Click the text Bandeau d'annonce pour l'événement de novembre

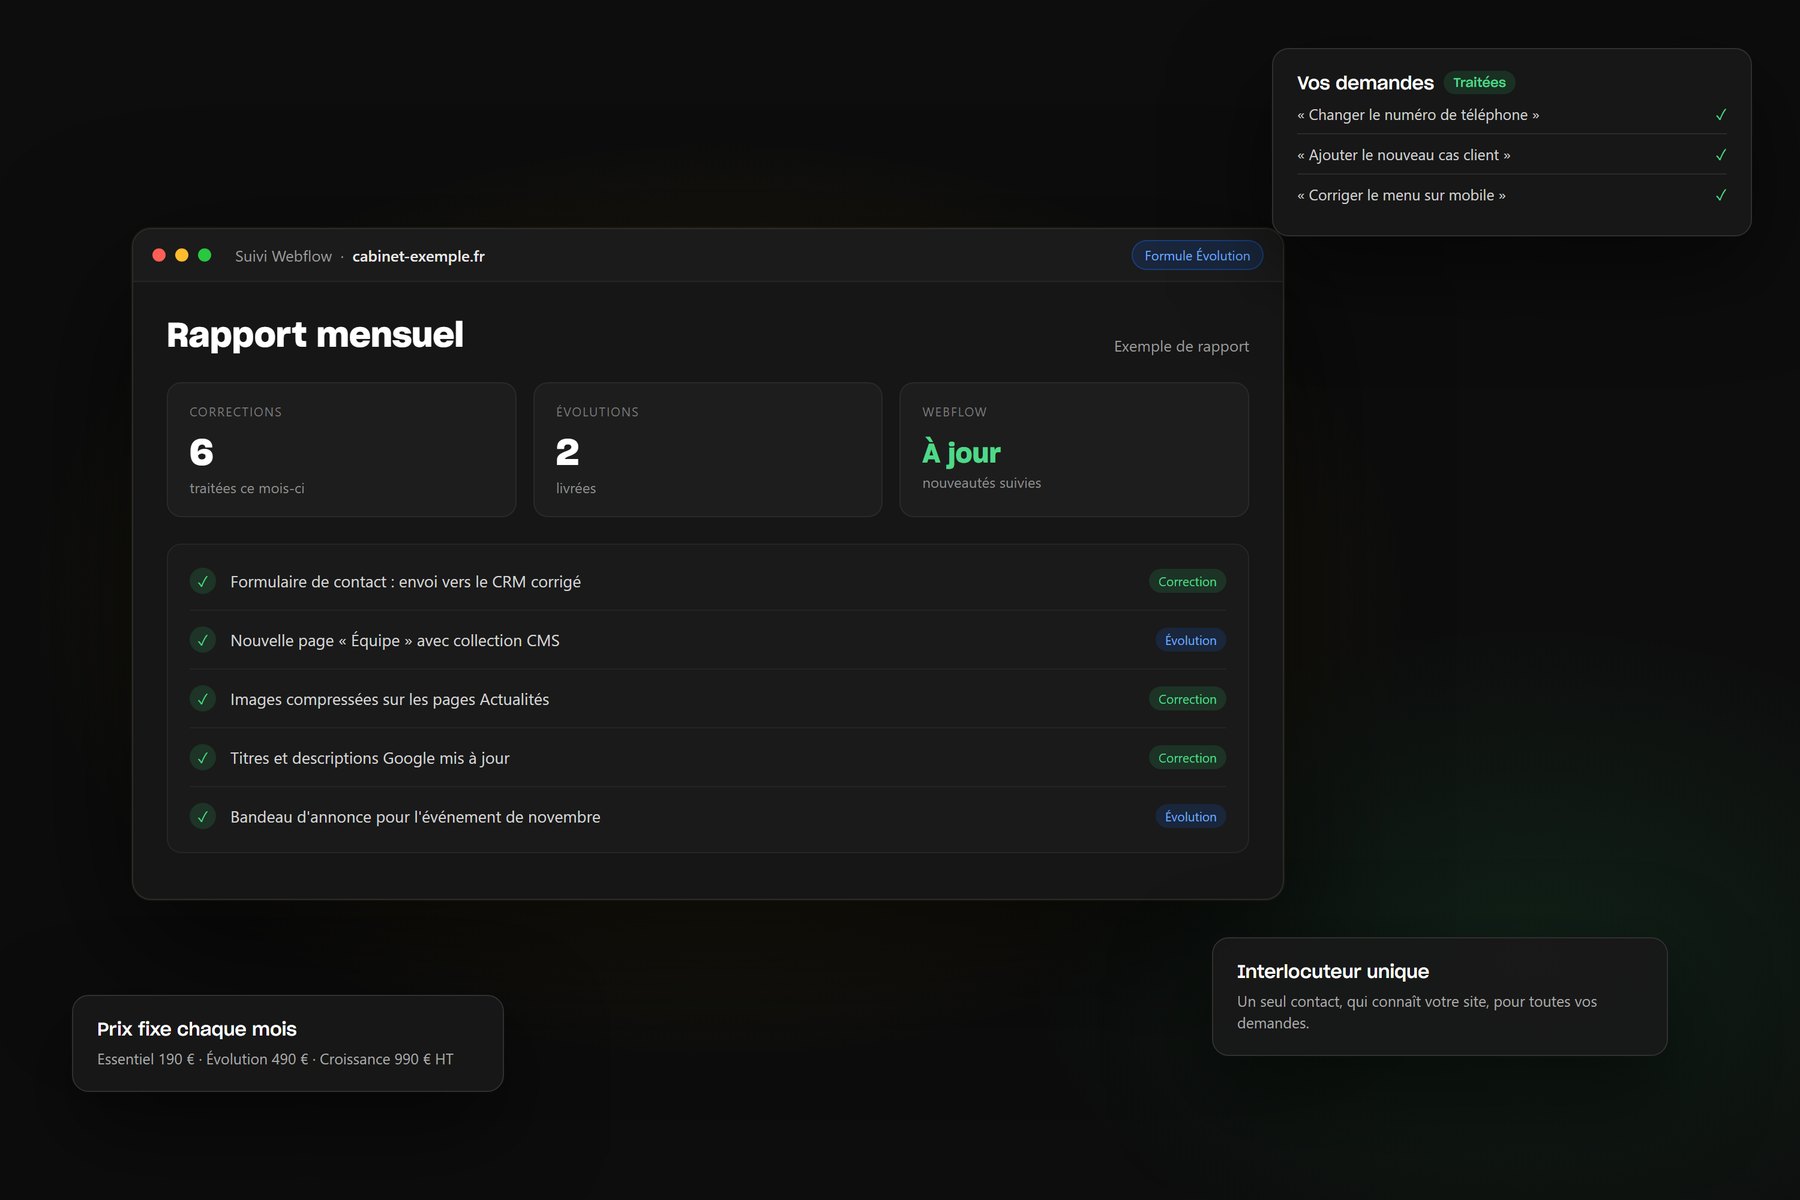coord(415,817)
